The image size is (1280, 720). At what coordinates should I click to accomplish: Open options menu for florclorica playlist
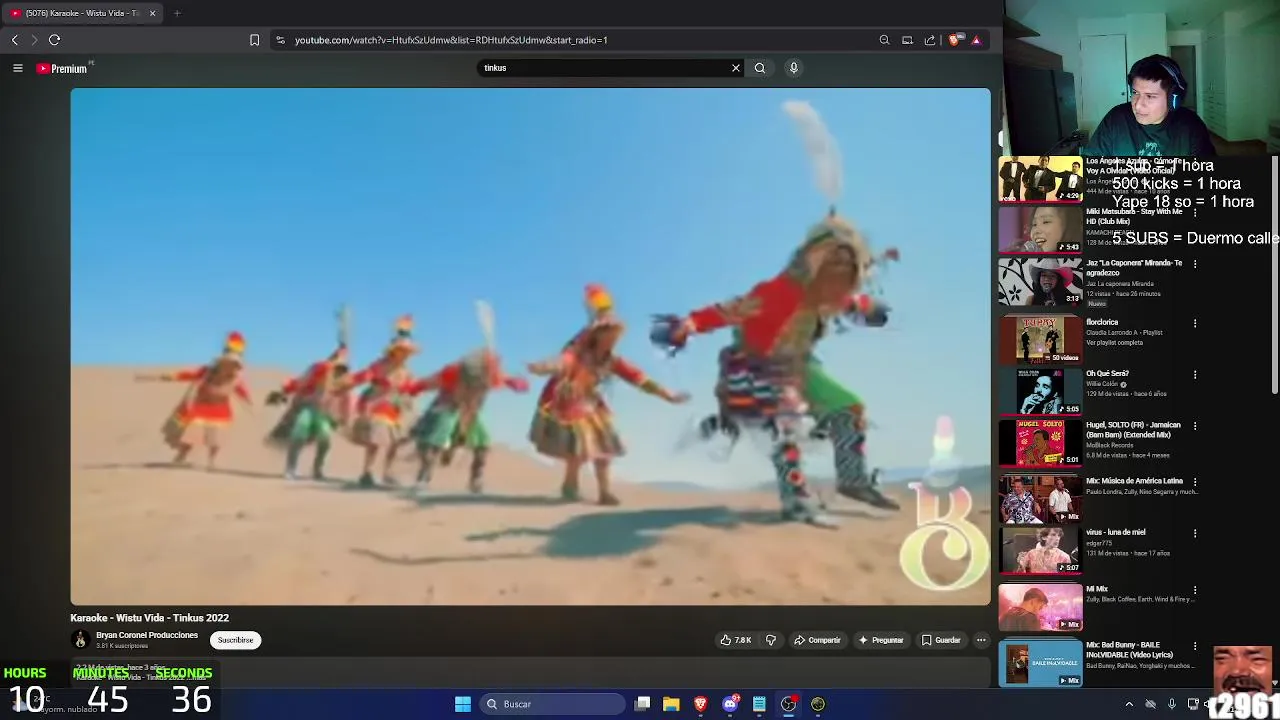(1195, 324)
